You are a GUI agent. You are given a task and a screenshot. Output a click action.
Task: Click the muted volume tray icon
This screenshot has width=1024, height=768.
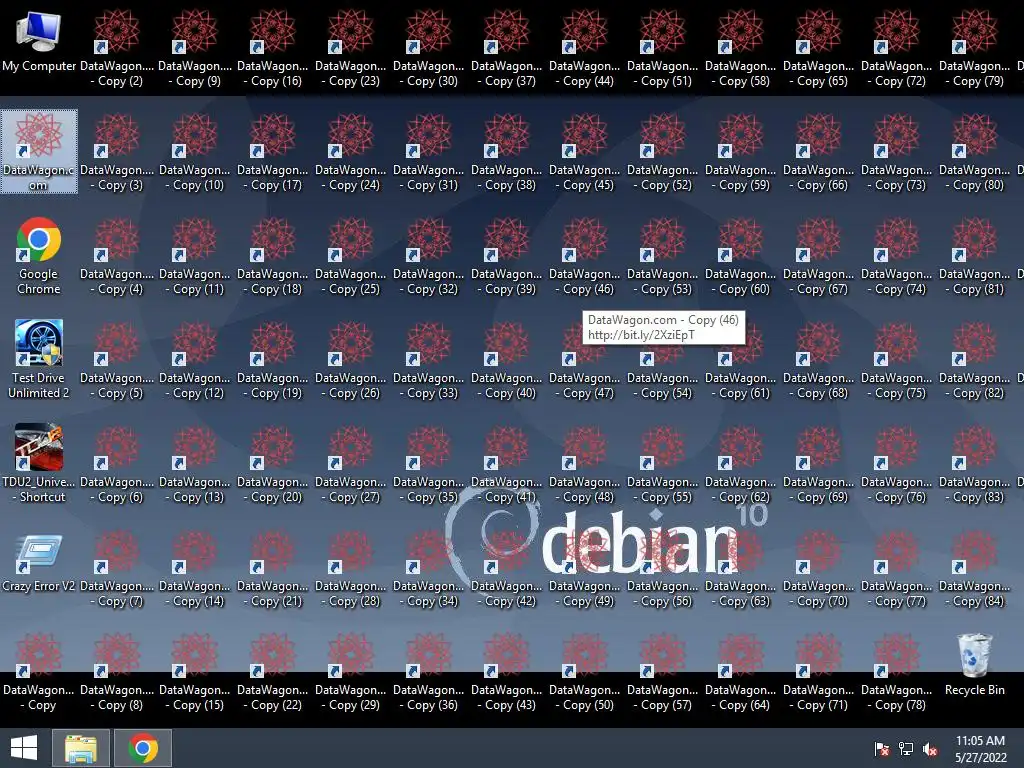pos(930,748)
